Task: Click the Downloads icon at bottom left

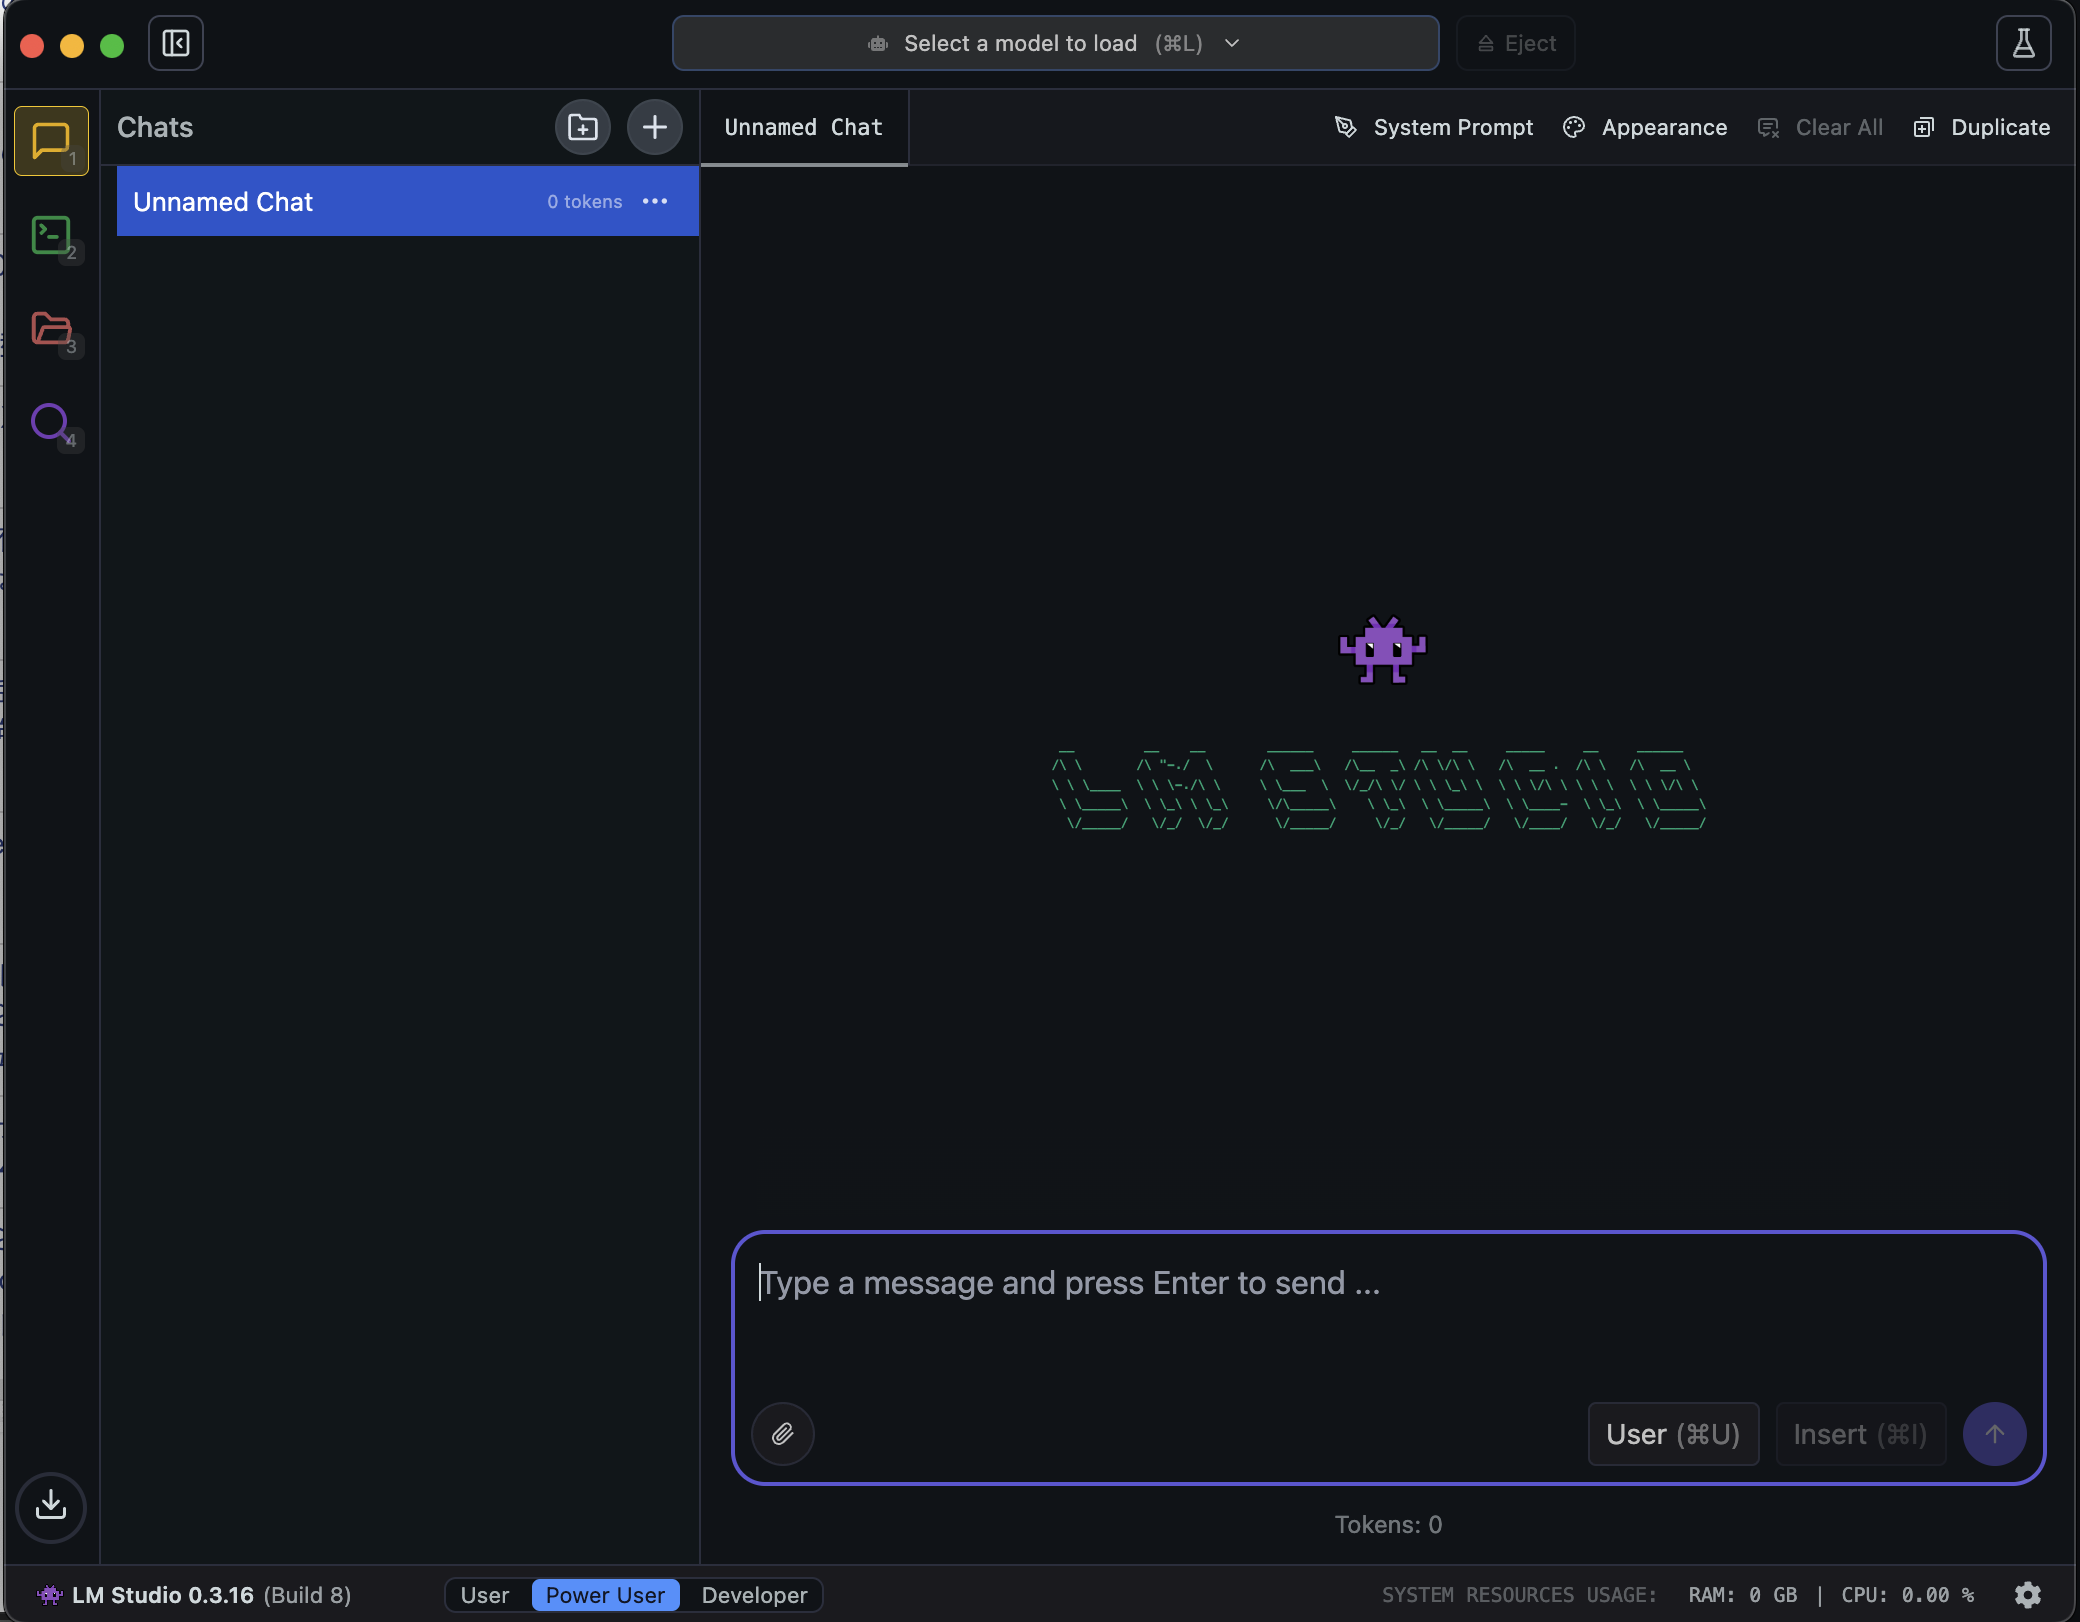Action: [50, 1506]
